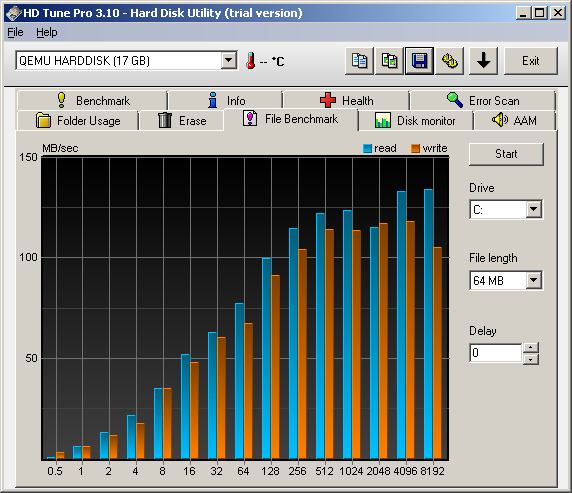This screenshot has width=572, height=493.
Task: Open the File menu
Action: [15, 32]
